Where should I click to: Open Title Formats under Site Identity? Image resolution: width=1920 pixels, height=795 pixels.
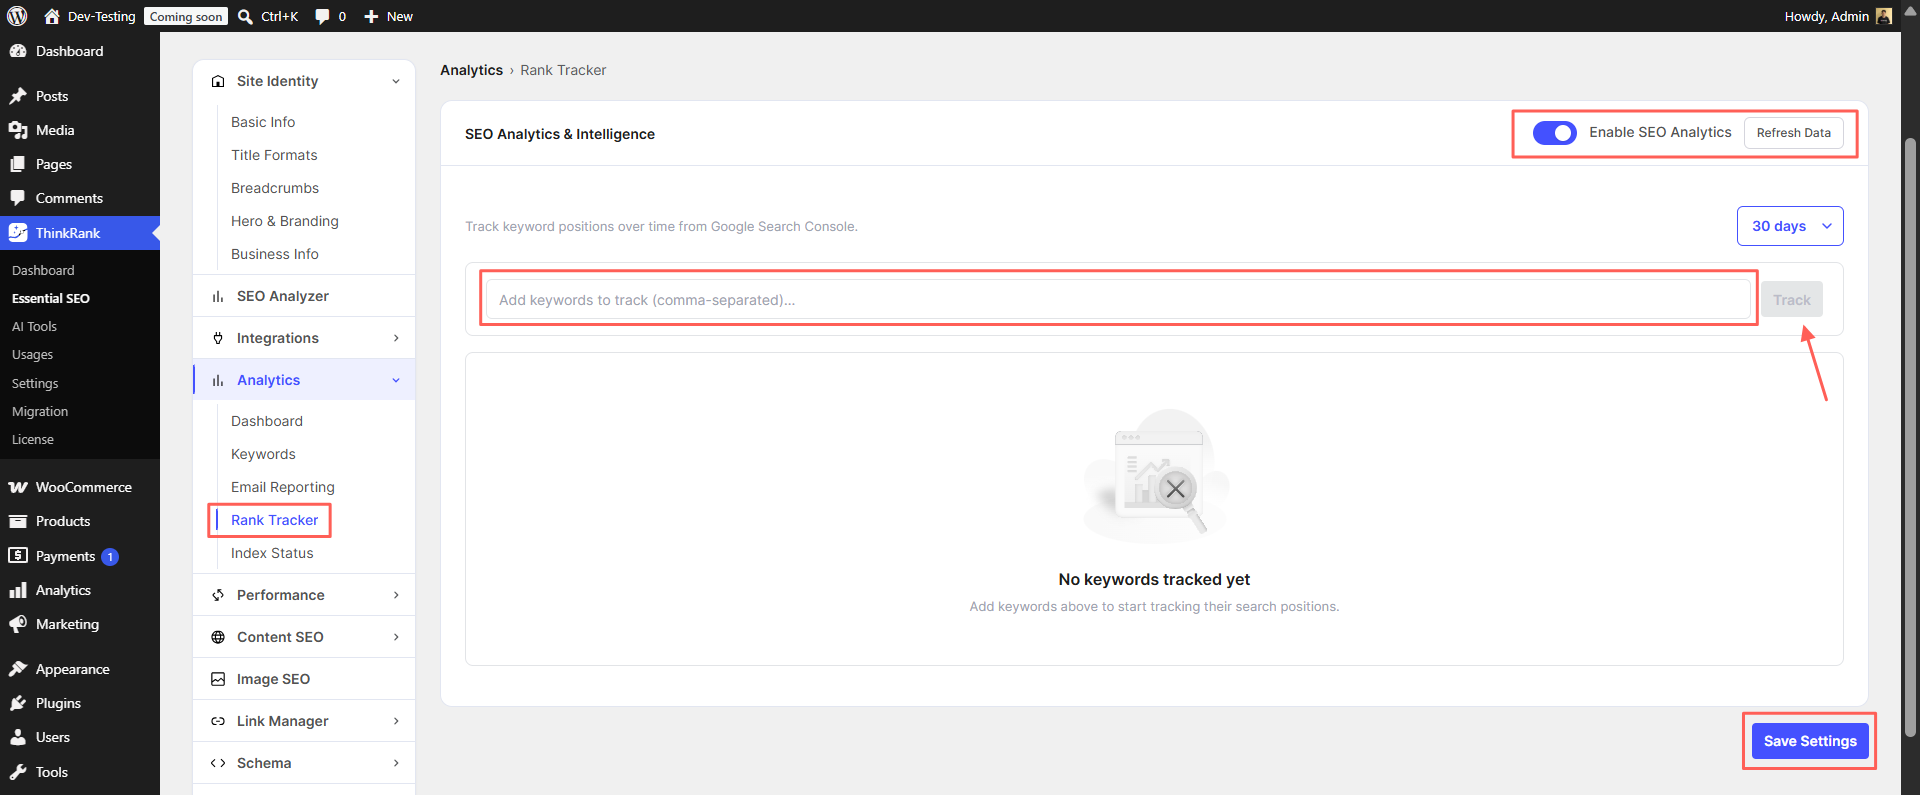point(274,155)
